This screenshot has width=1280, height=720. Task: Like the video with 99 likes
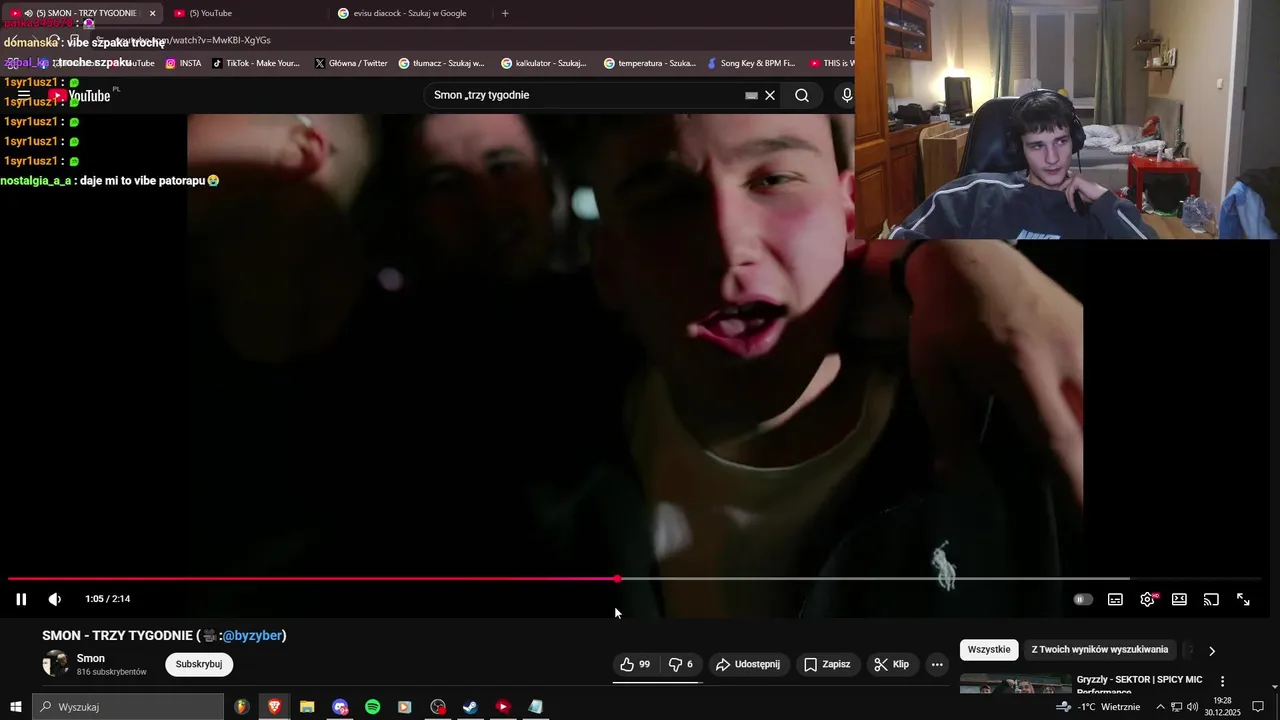coord(635,664)
